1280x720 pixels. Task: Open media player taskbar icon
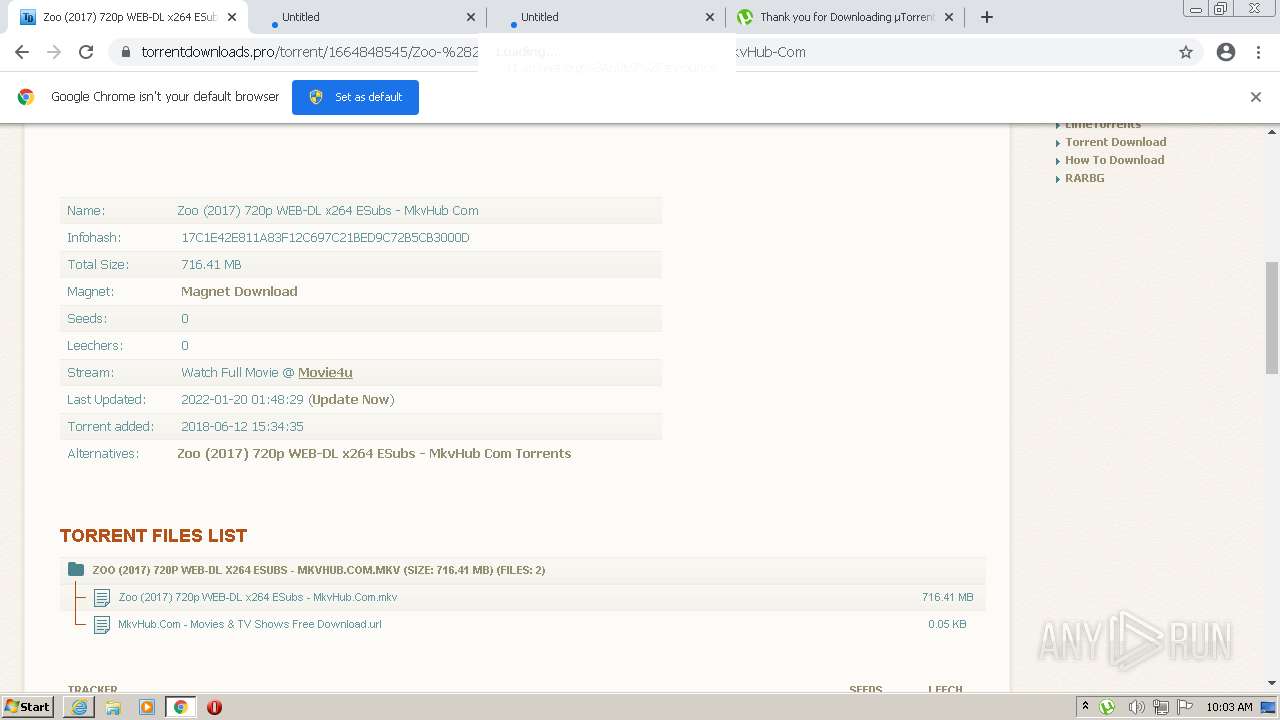tap(147, 707)
